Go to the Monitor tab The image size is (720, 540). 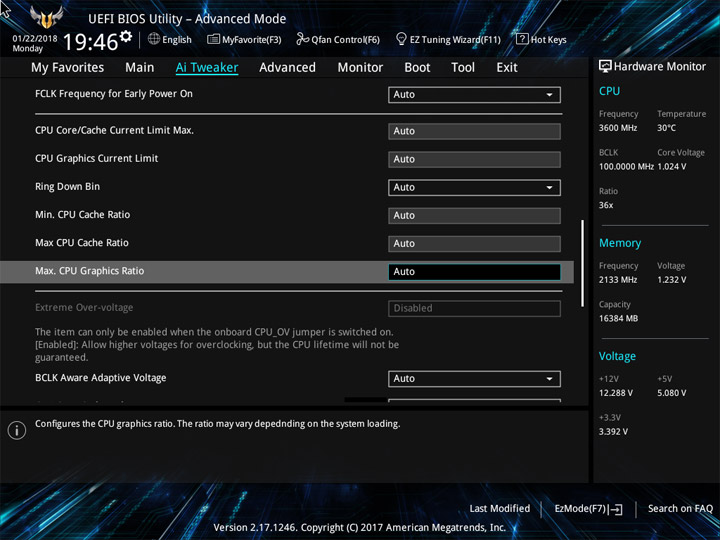360,68
